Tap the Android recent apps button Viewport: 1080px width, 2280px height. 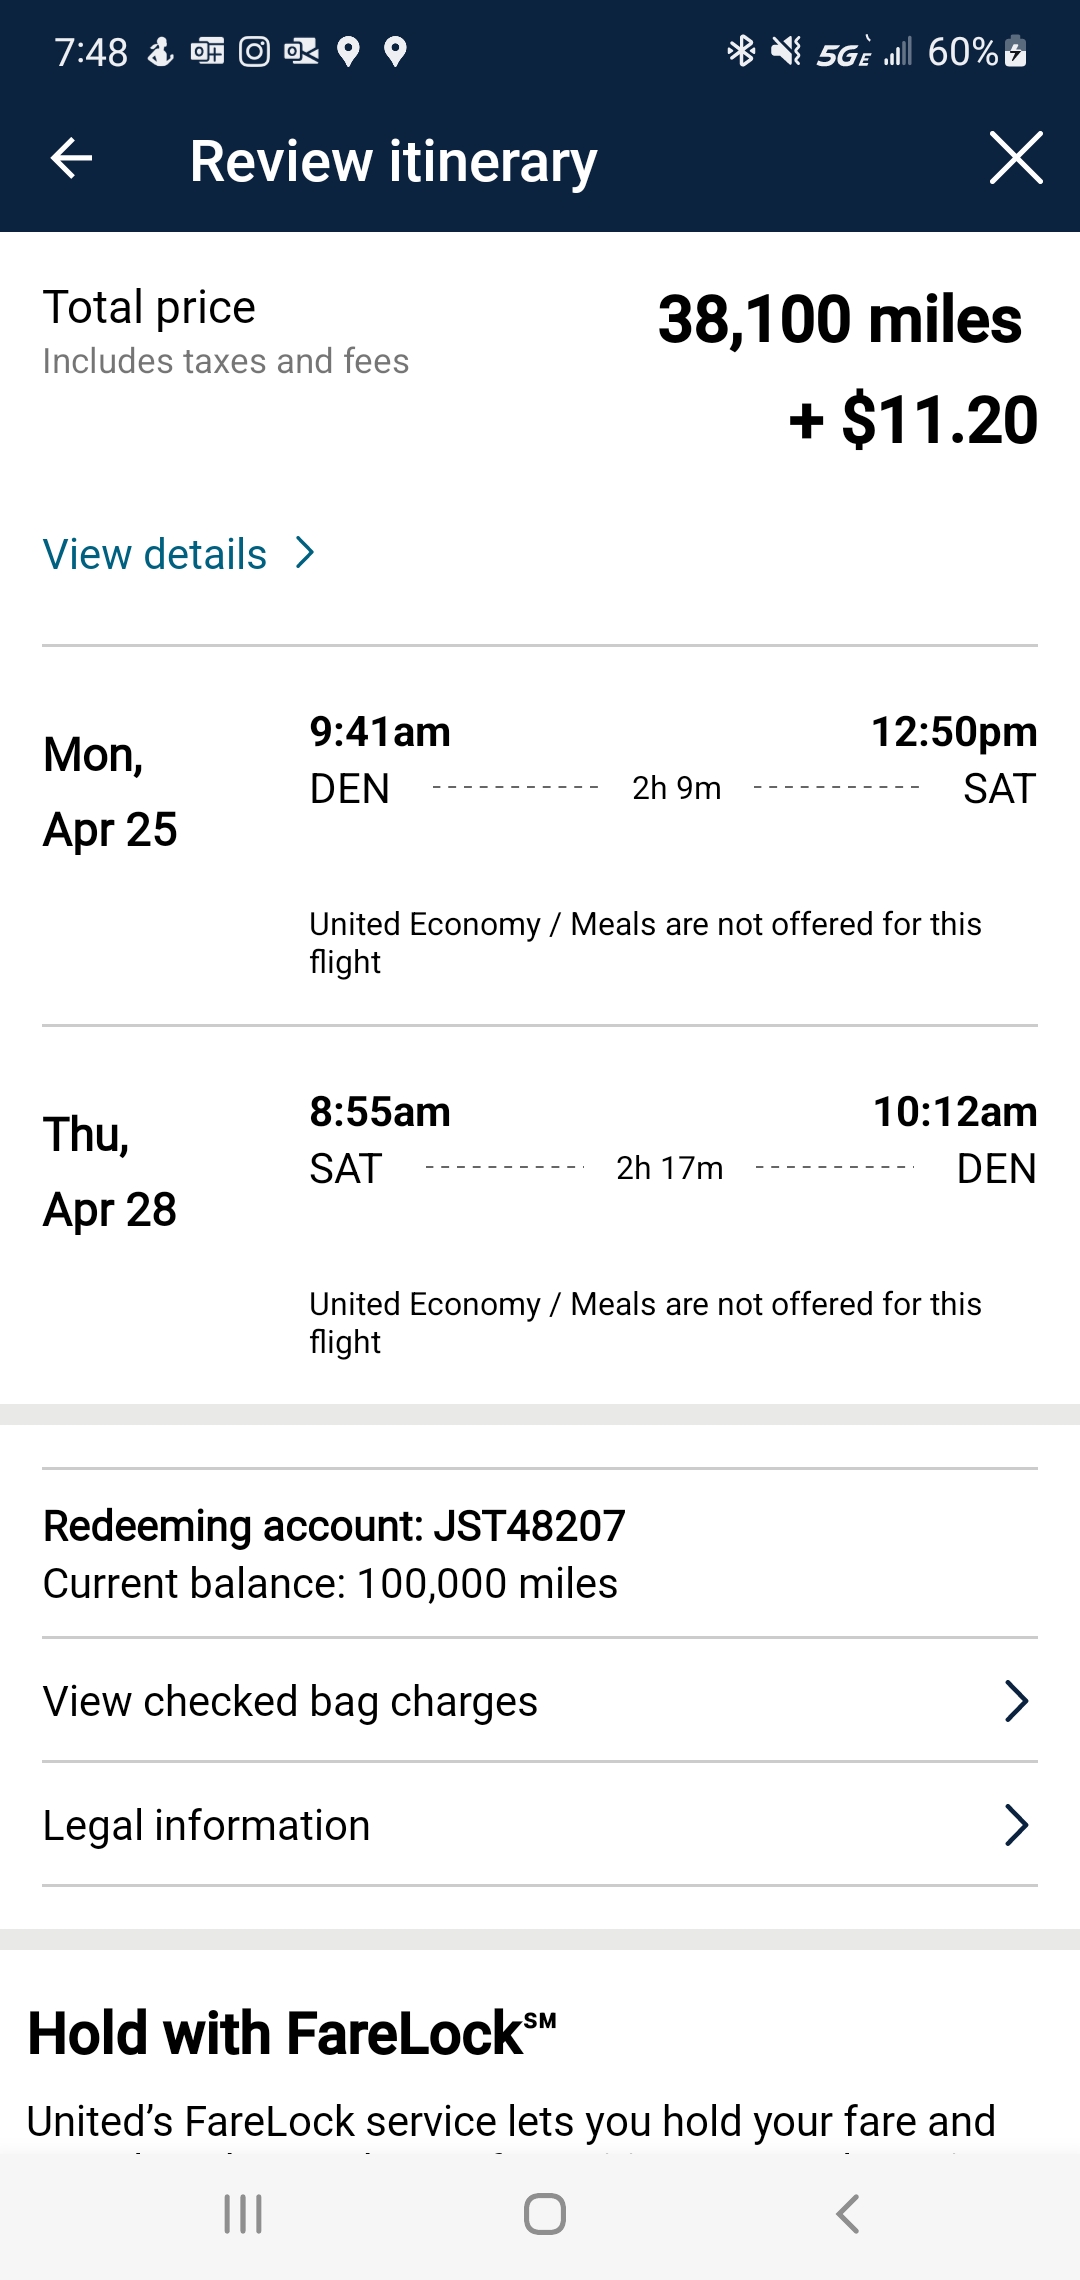[x=243, y=2214]
